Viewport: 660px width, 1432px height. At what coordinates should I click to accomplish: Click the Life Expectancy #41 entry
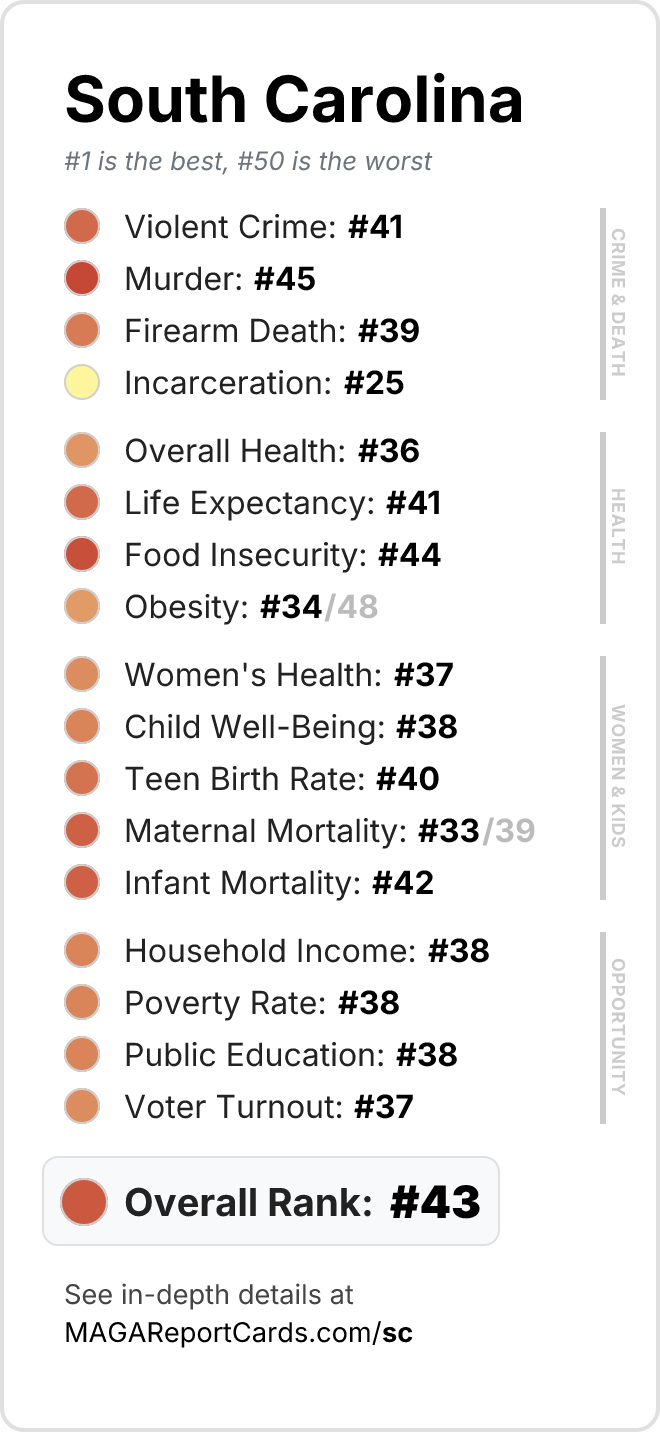click(x=253, y=502)
